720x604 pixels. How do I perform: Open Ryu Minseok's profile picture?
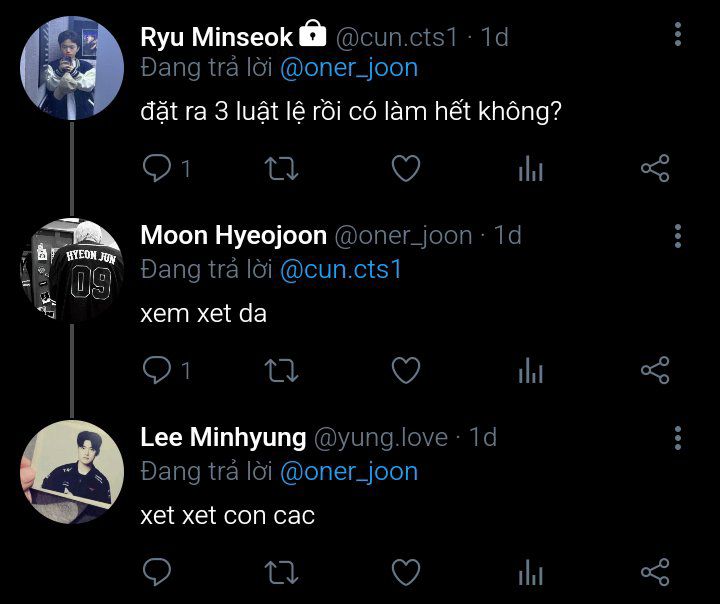[72, 68]
